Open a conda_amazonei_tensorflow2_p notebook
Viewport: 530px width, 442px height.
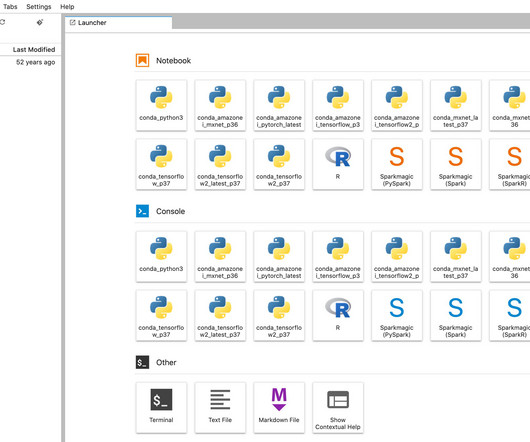coord(396,105)
